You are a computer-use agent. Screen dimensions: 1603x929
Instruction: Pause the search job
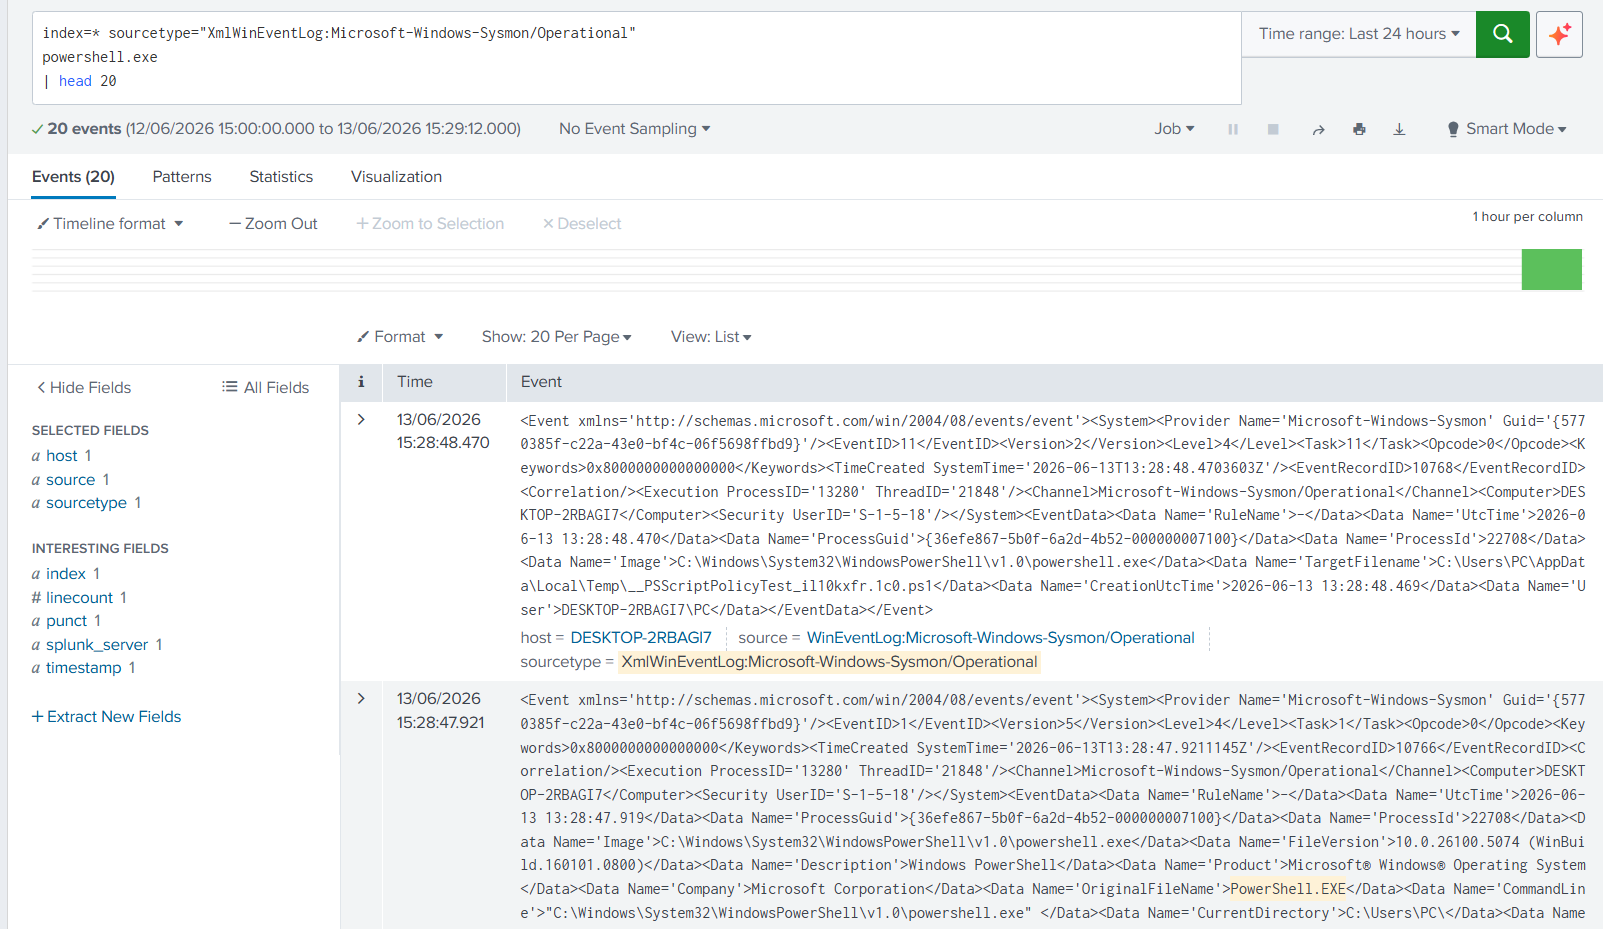click(1233, 129)
